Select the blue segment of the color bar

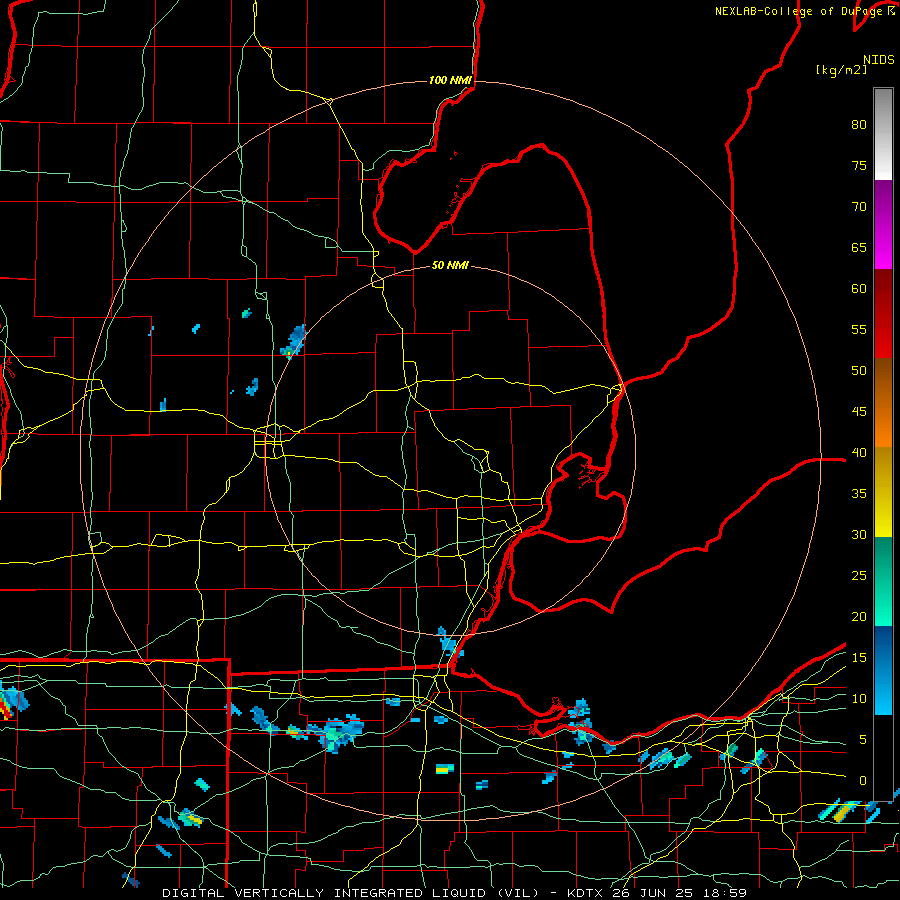[883, 670]
